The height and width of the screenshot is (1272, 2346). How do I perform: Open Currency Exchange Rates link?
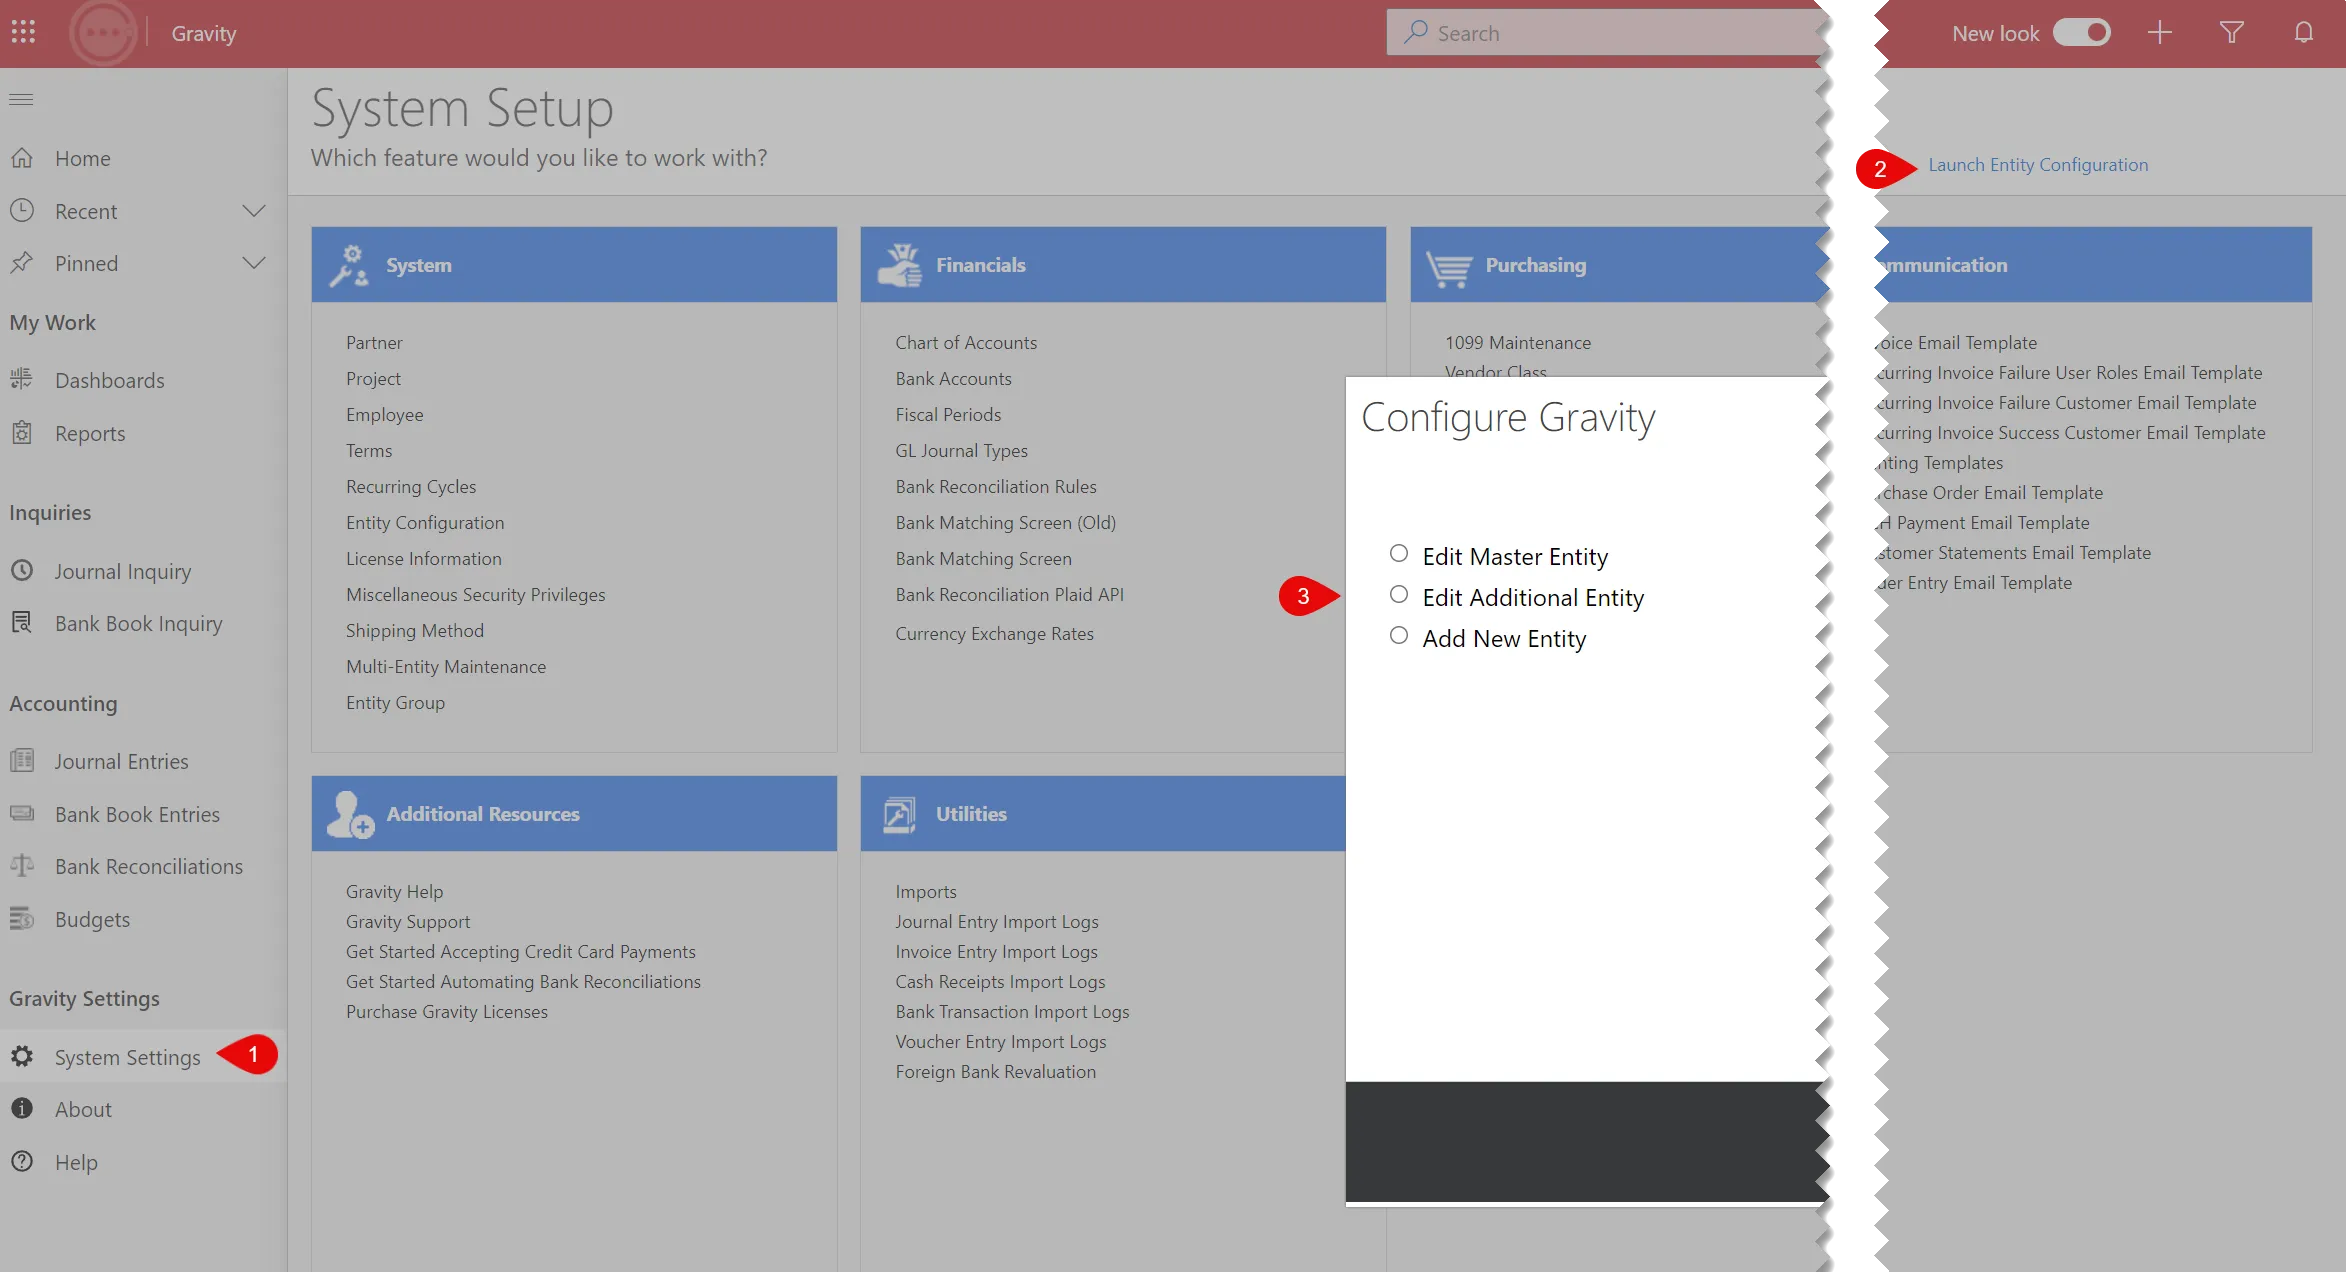994,633
